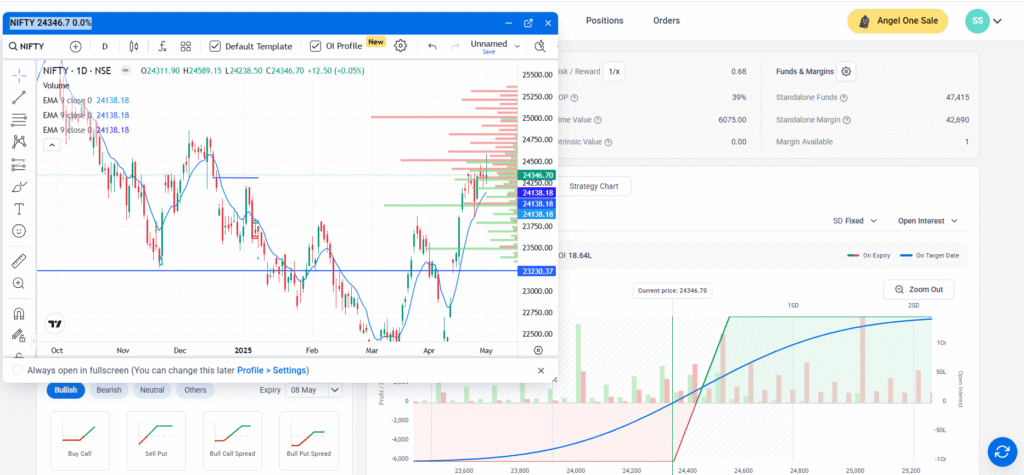Click the Angel One Sale button
Screen dimensions: 1024x475
[x=897, y=21]
